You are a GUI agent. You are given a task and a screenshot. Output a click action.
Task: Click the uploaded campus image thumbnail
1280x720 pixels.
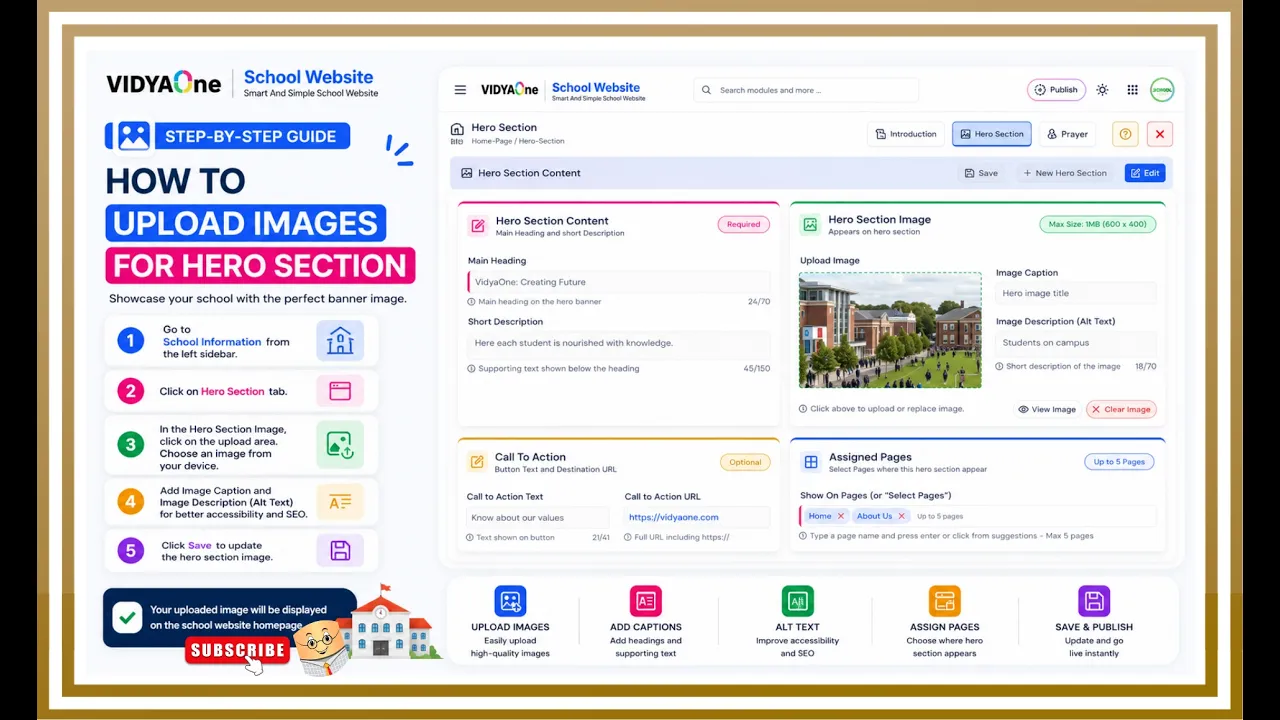pyautogui.click(x=890, y=330)
